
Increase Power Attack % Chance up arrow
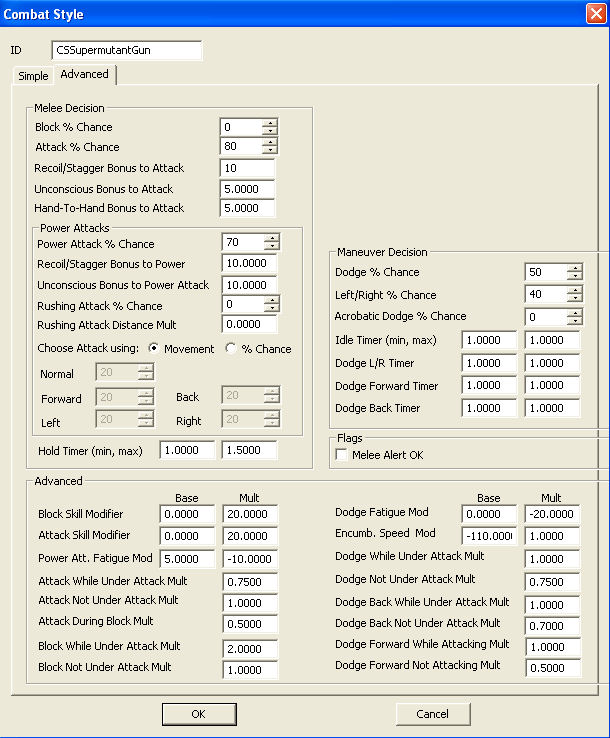tap(272, 238)
